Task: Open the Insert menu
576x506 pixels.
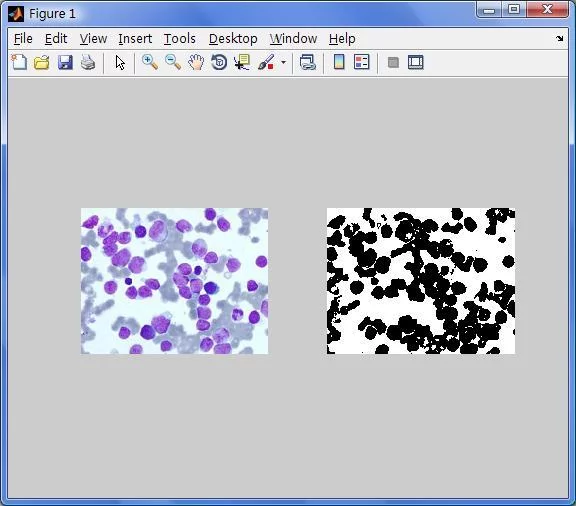Action: [135, 38]
